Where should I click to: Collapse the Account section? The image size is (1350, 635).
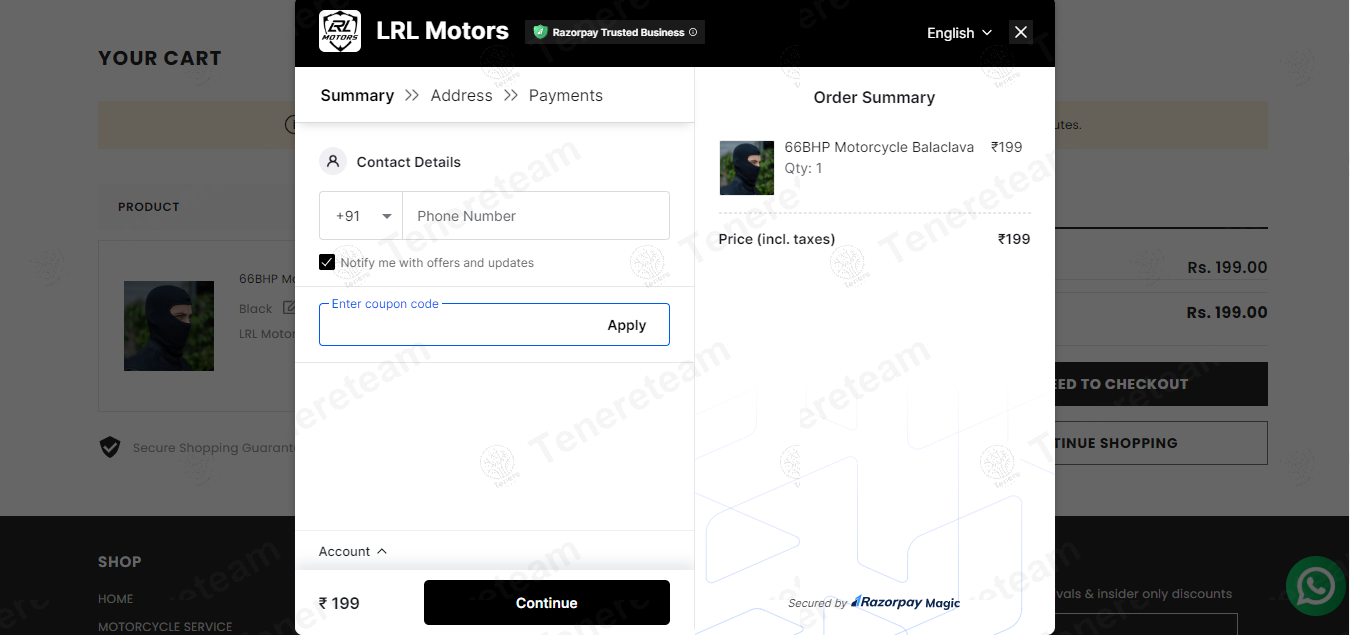coord(352,551)
